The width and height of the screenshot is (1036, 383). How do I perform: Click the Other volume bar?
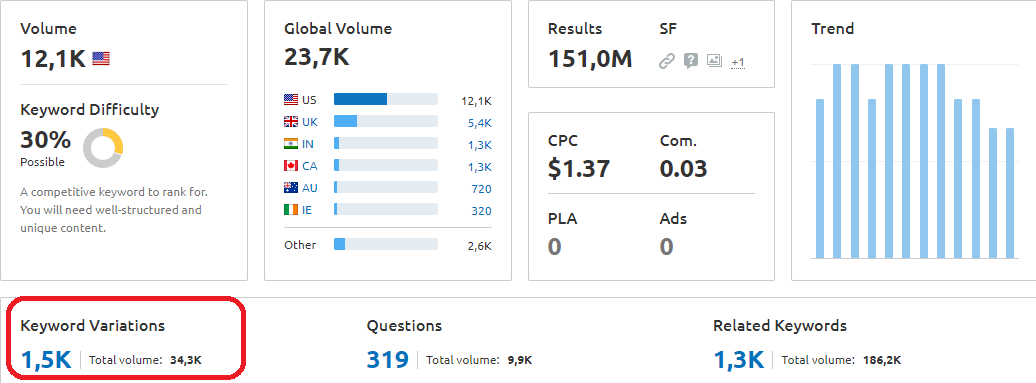[x=386, y=244]
